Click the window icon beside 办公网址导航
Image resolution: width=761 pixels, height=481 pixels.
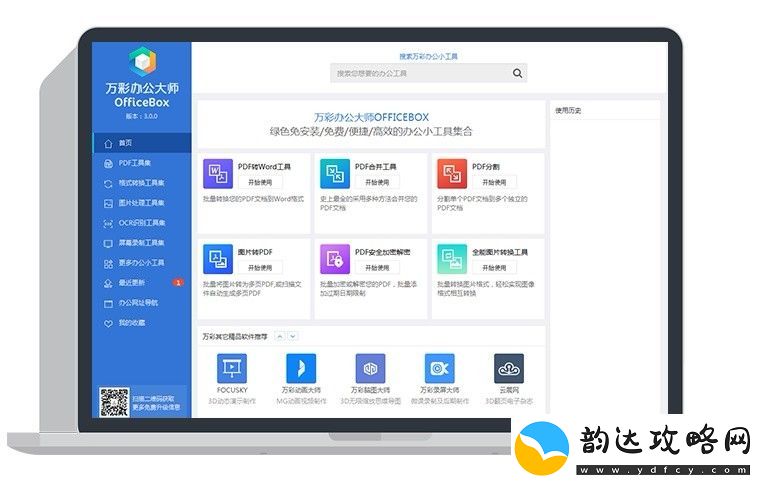click(x=108, y=303)
